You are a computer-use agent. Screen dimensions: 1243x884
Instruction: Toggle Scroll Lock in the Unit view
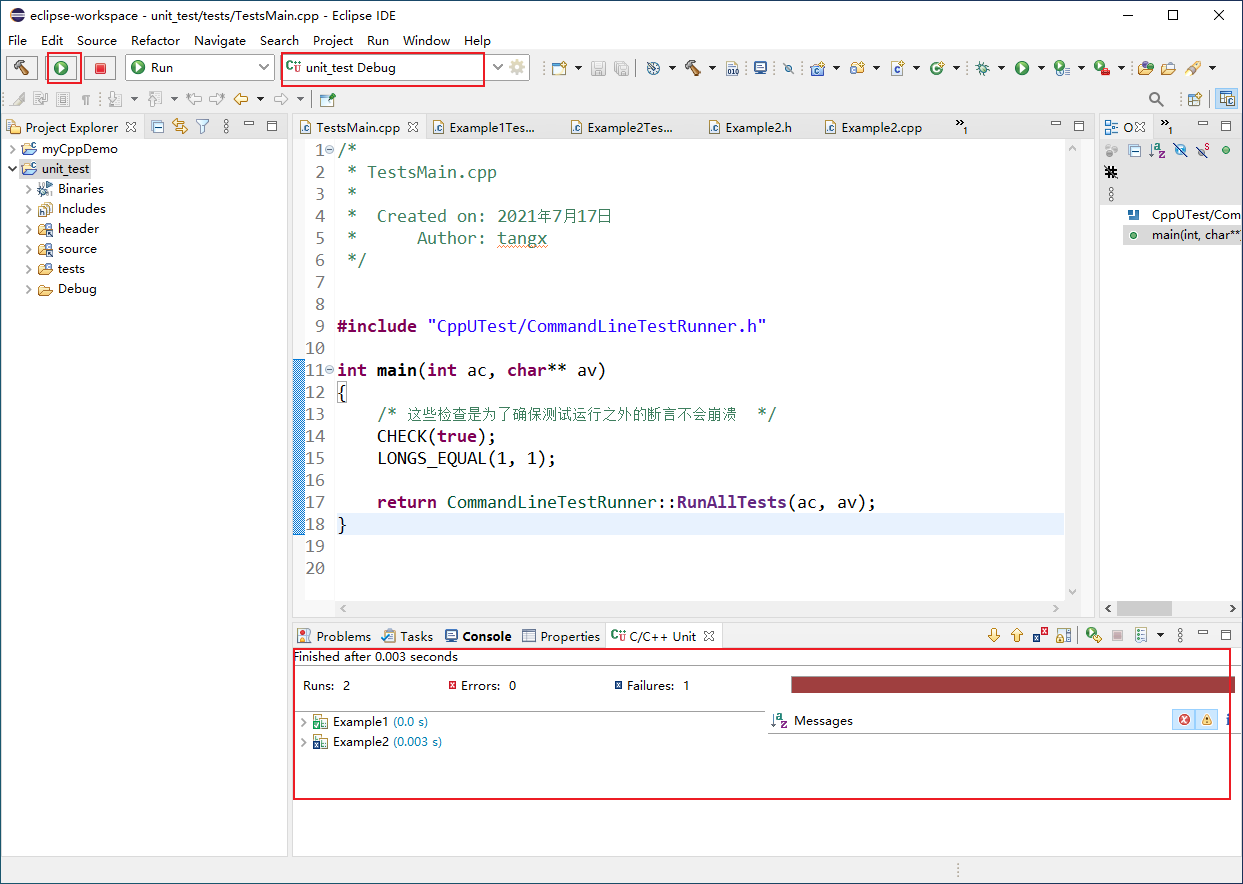1064,636
